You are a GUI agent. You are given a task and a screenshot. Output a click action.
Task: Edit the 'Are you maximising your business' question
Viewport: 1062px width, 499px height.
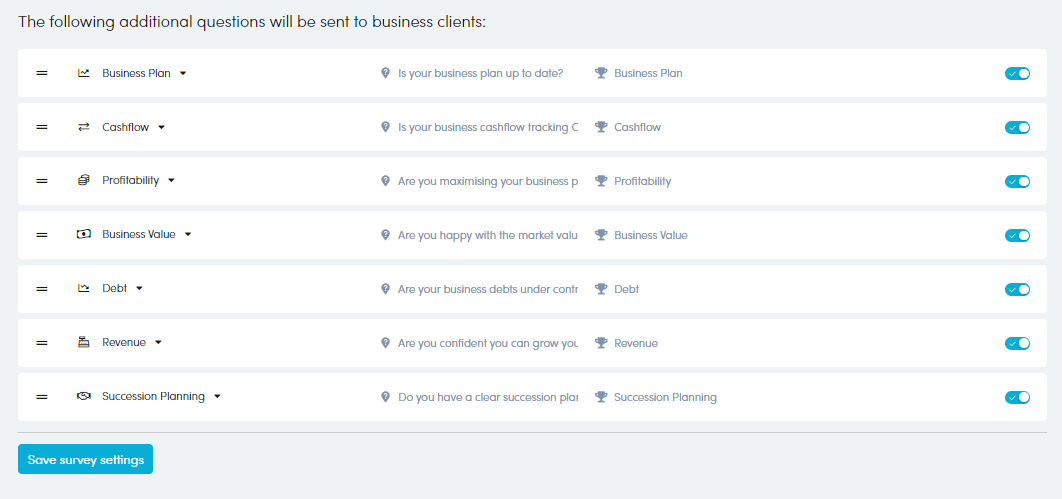[488, 181]
